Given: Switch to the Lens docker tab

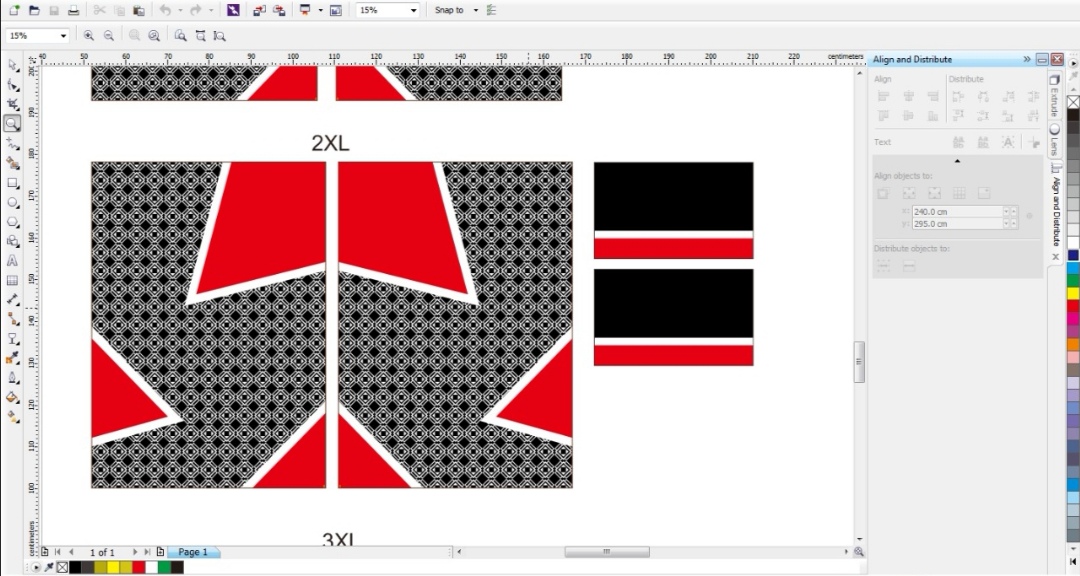Looking at the screenshot, I should coord(1054,142).
